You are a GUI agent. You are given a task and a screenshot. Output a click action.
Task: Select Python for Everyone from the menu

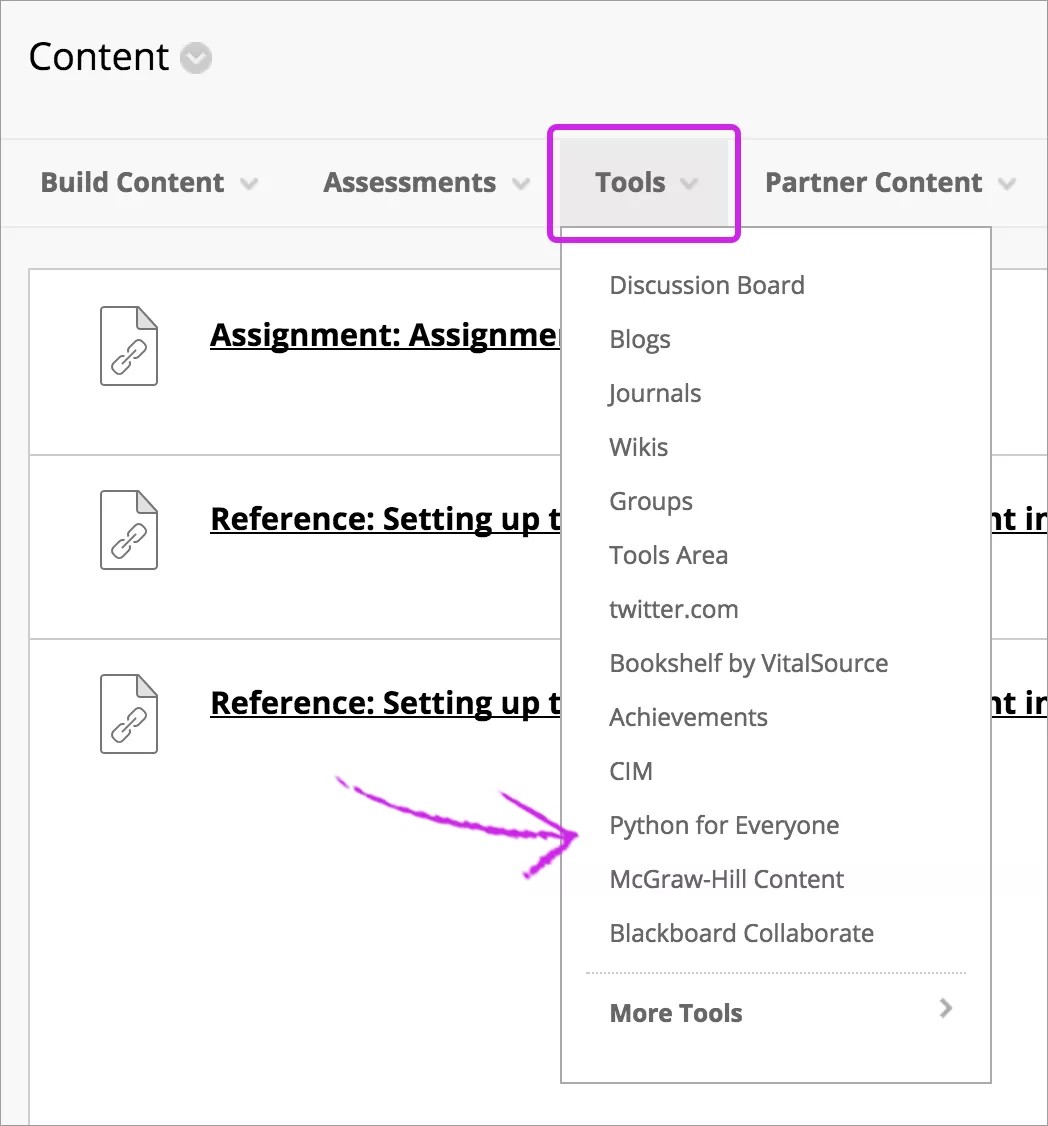point(724,825)
